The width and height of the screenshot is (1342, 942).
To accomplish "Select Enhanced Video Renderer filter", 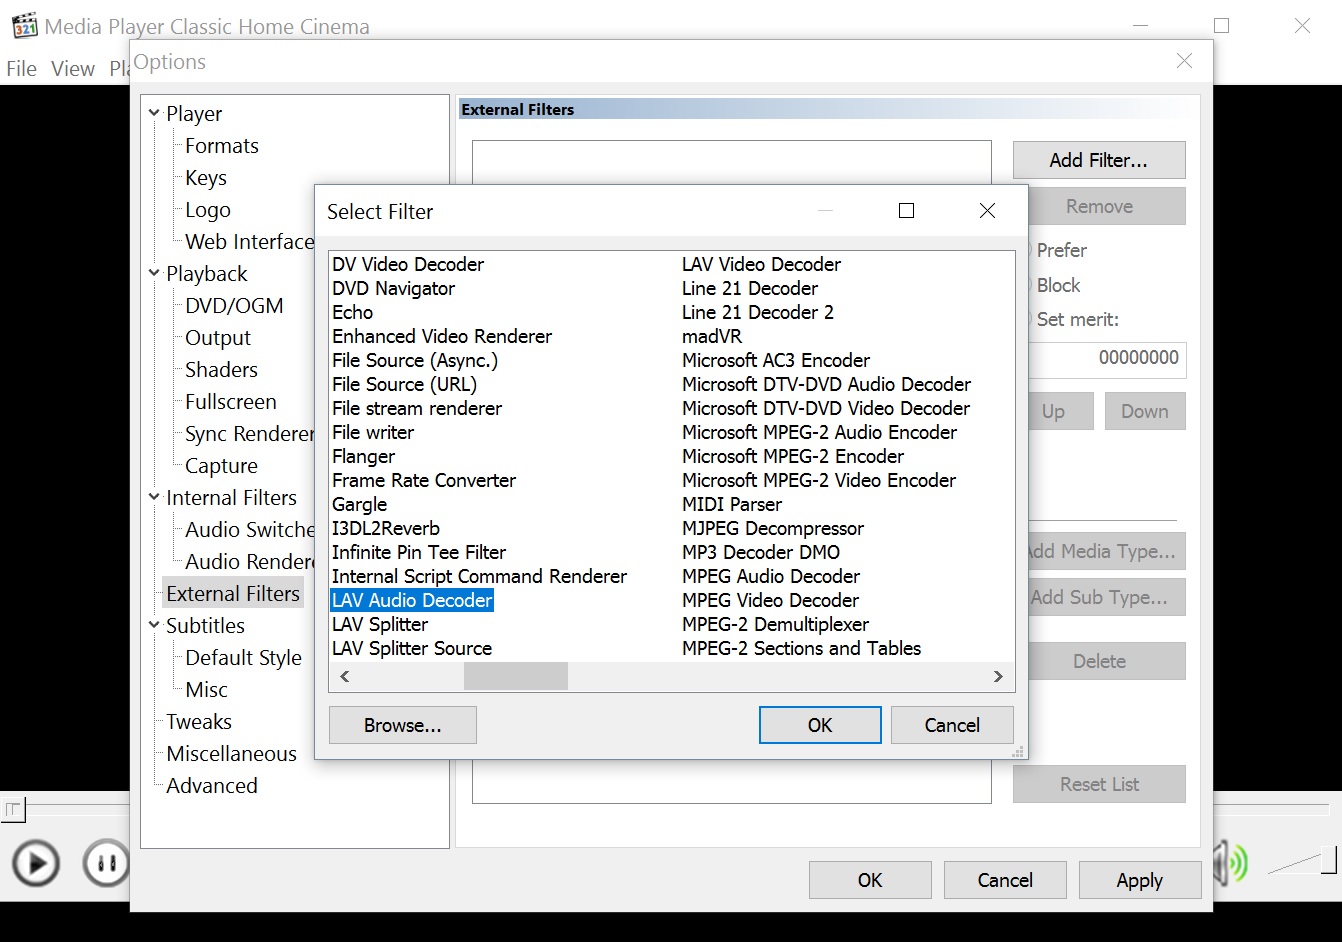I will [x=442, y=336].
